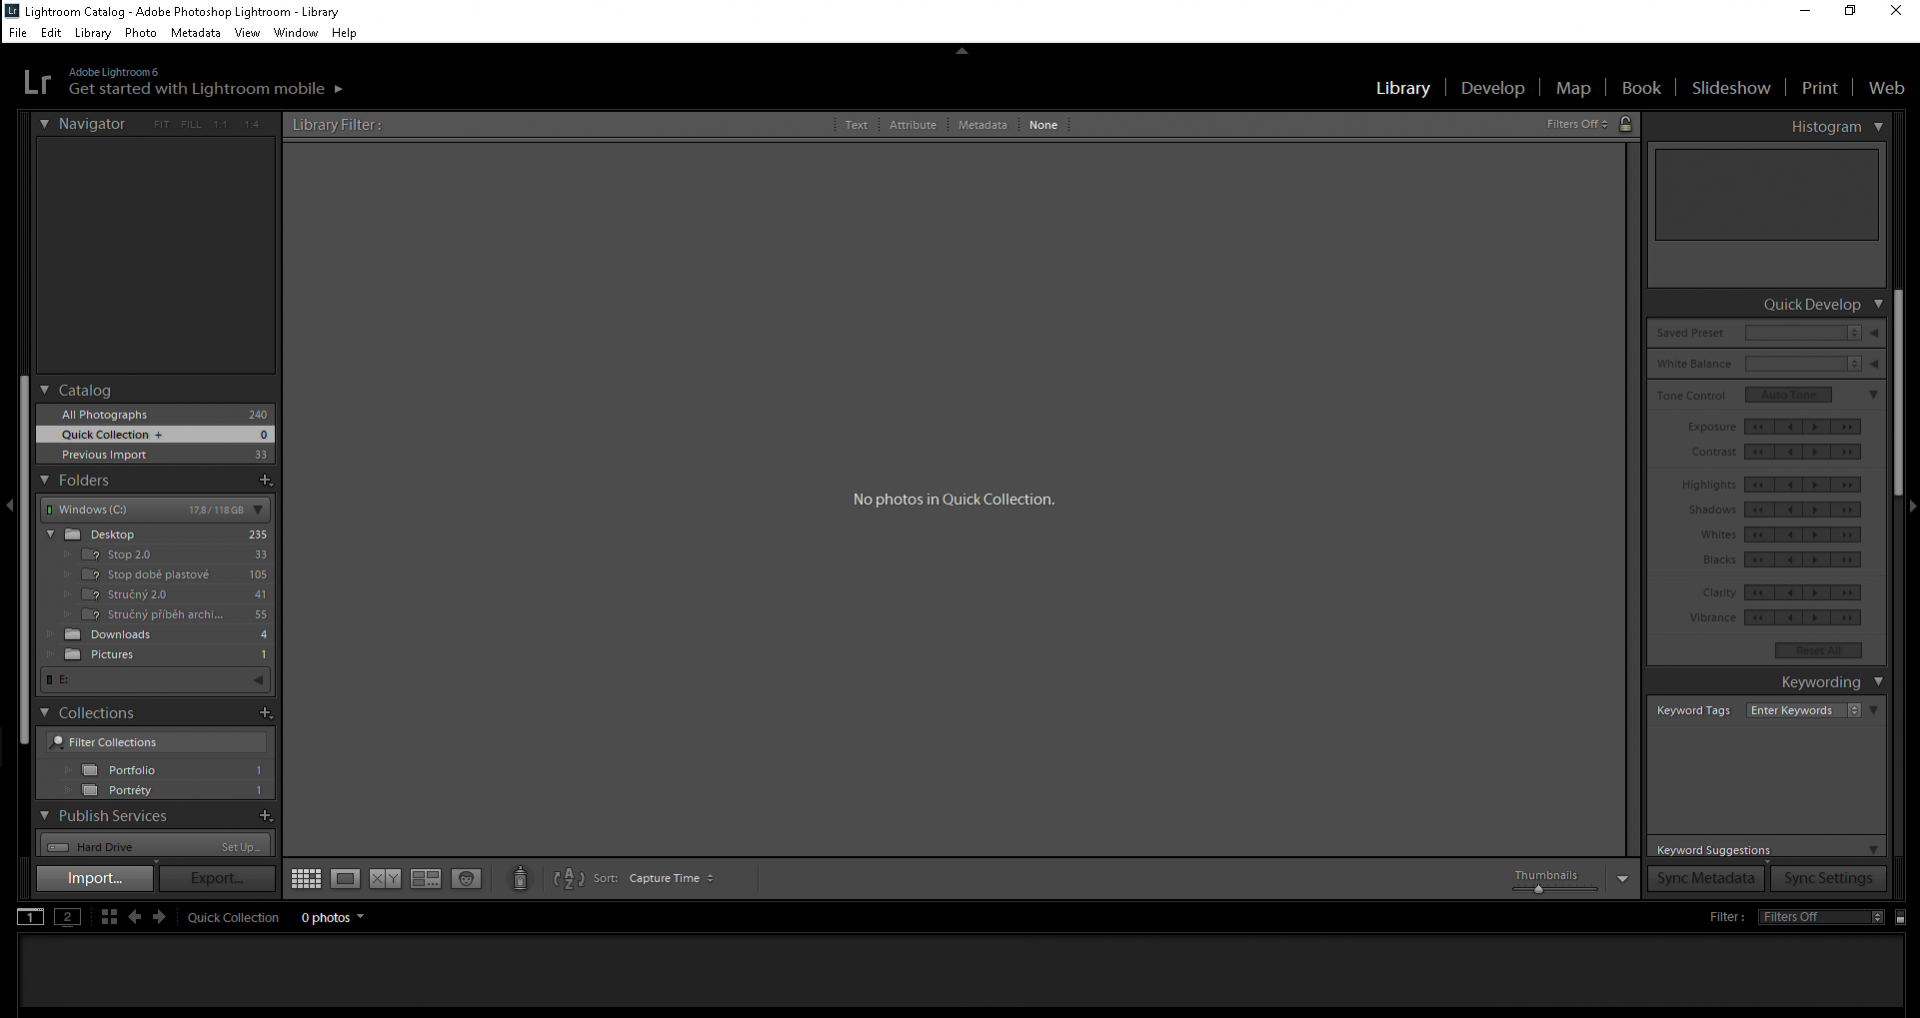Screen dimensions: 1920x1018
Task: Switch to Loupe view
Action: [x=346, y=879]
